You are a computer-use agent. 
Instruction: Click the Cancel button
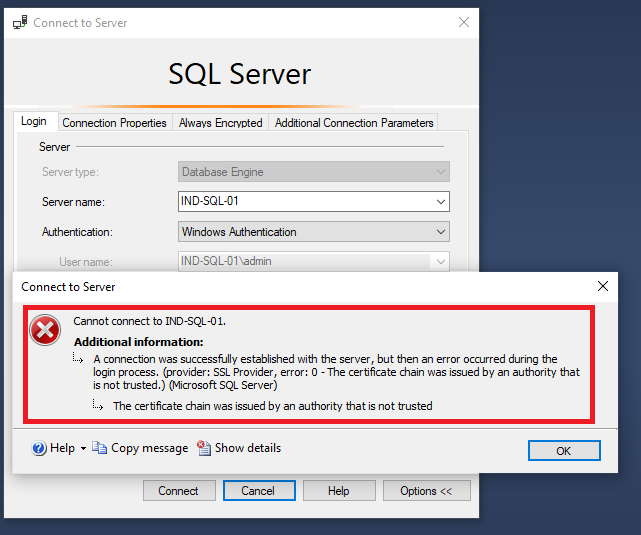[x=259, y=490]
